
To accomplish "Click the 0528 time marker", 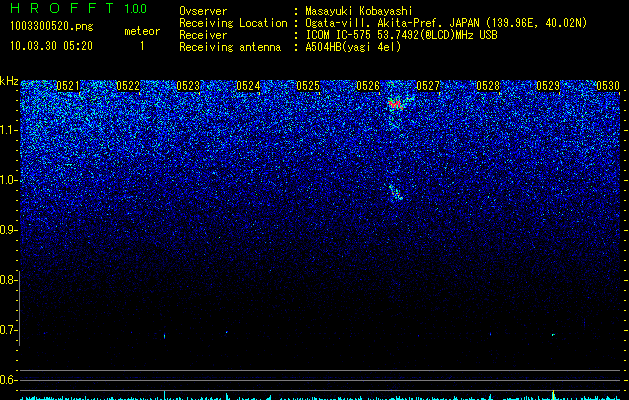I will point(488,86).
